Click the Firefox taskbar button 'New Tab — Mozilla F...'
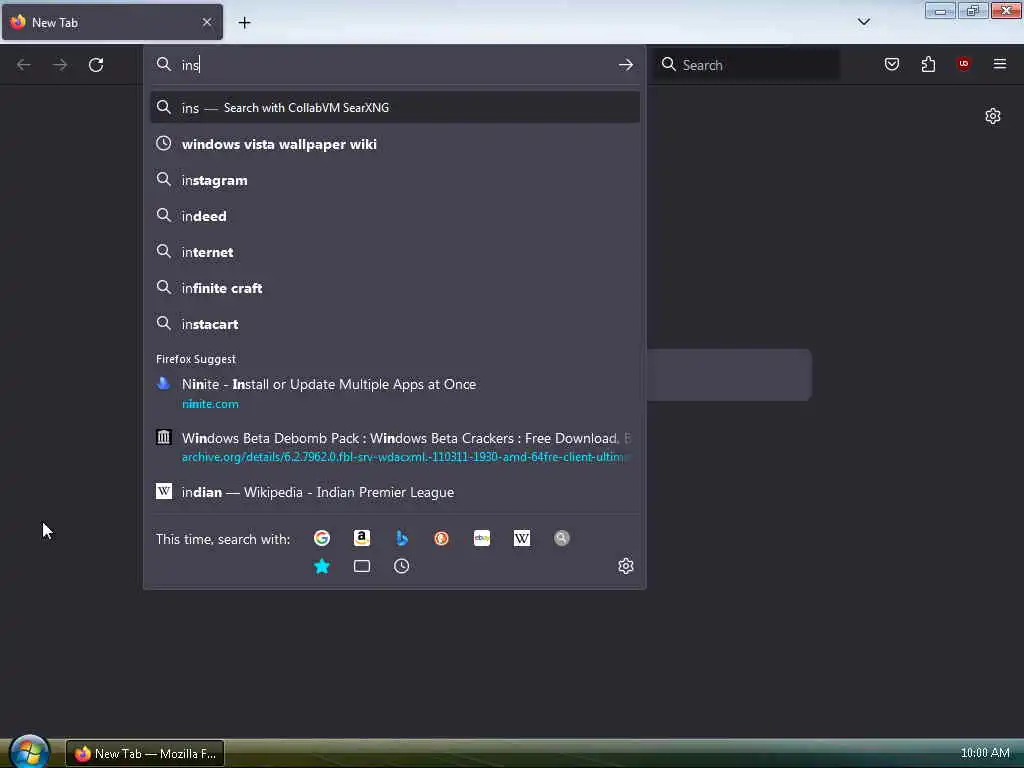Screen dimensions: 1024x768 (x=145, y=754)
